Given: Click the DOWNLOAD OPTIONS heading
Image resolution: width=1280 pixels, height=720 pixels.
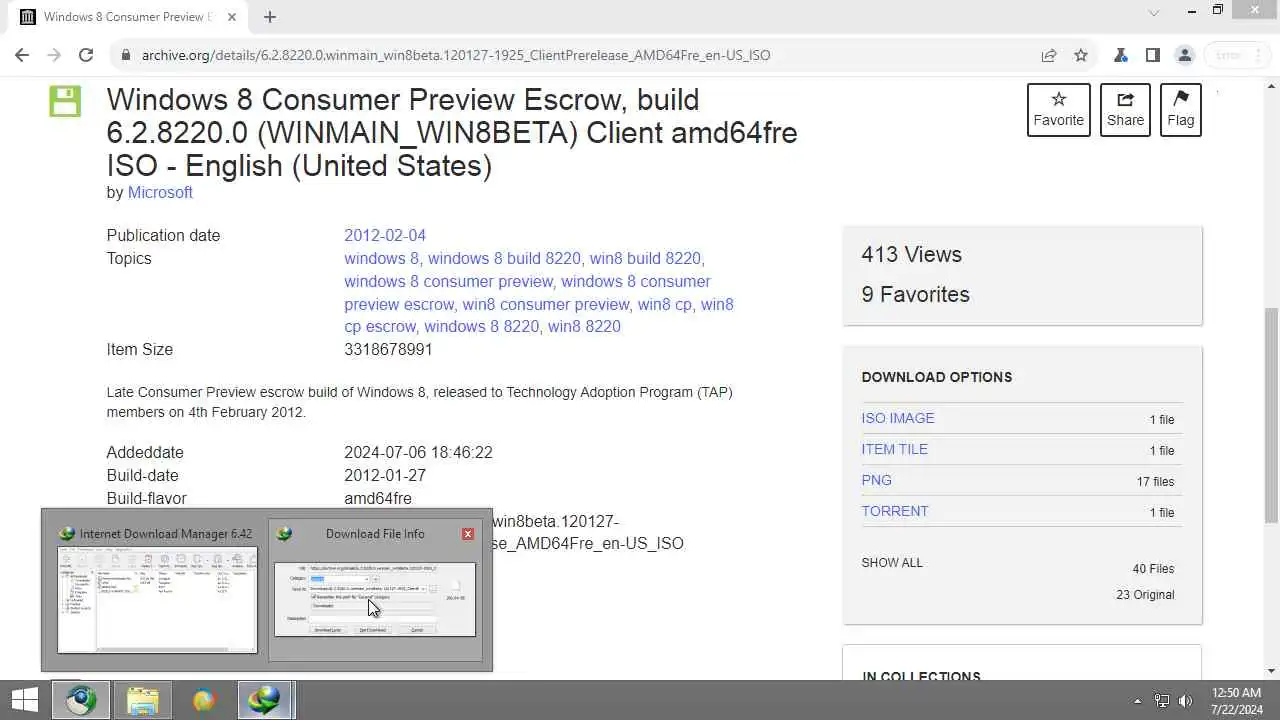Looking at the screenshot, I should tap(937, 377).
